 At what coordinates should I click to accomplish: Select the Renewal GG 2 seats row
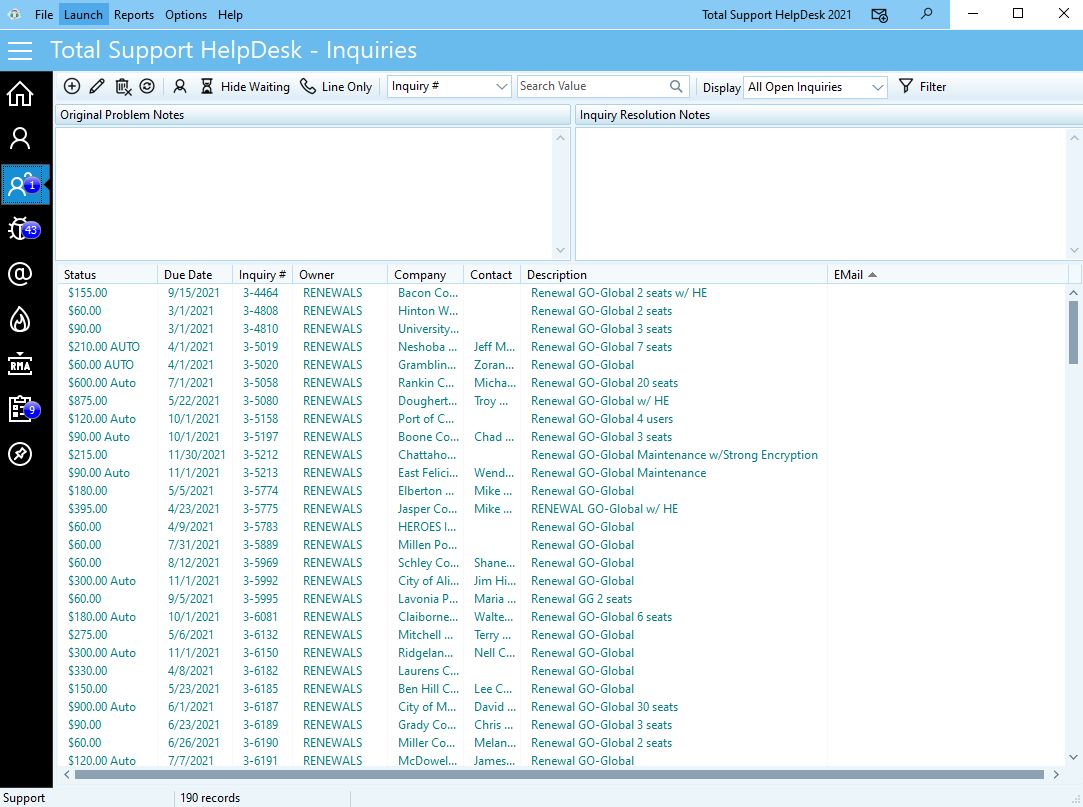563,598
